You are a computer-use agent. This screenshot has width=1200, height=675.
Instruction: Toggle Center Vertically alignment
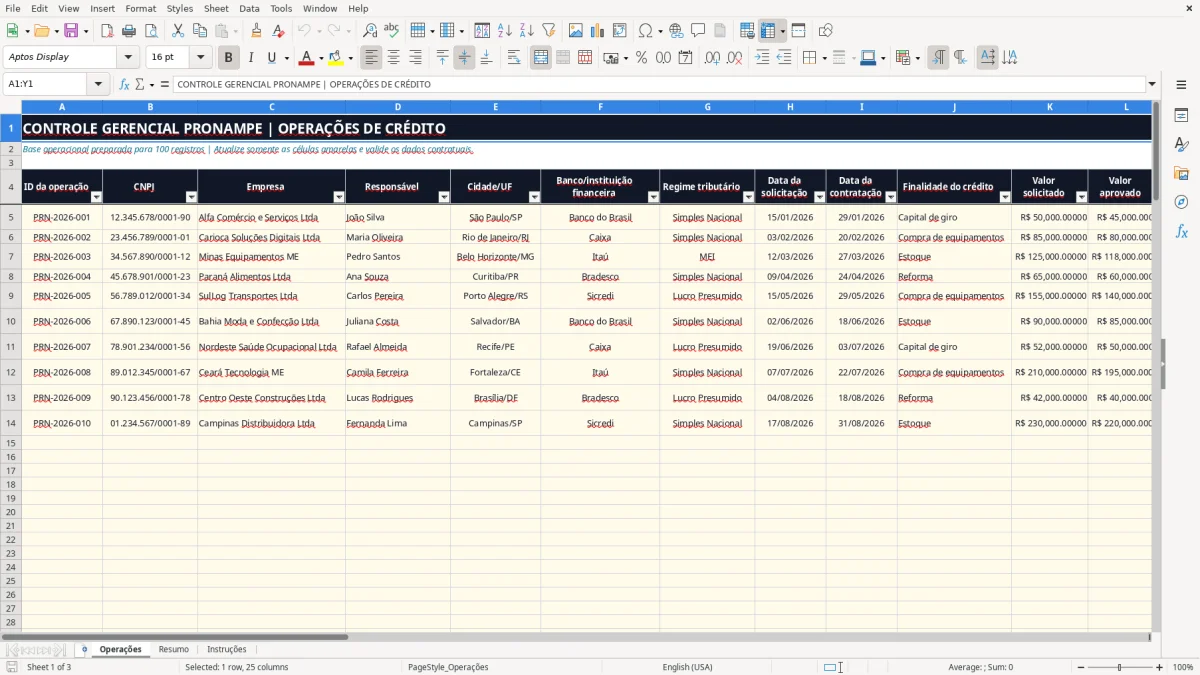tap(464, 58)
